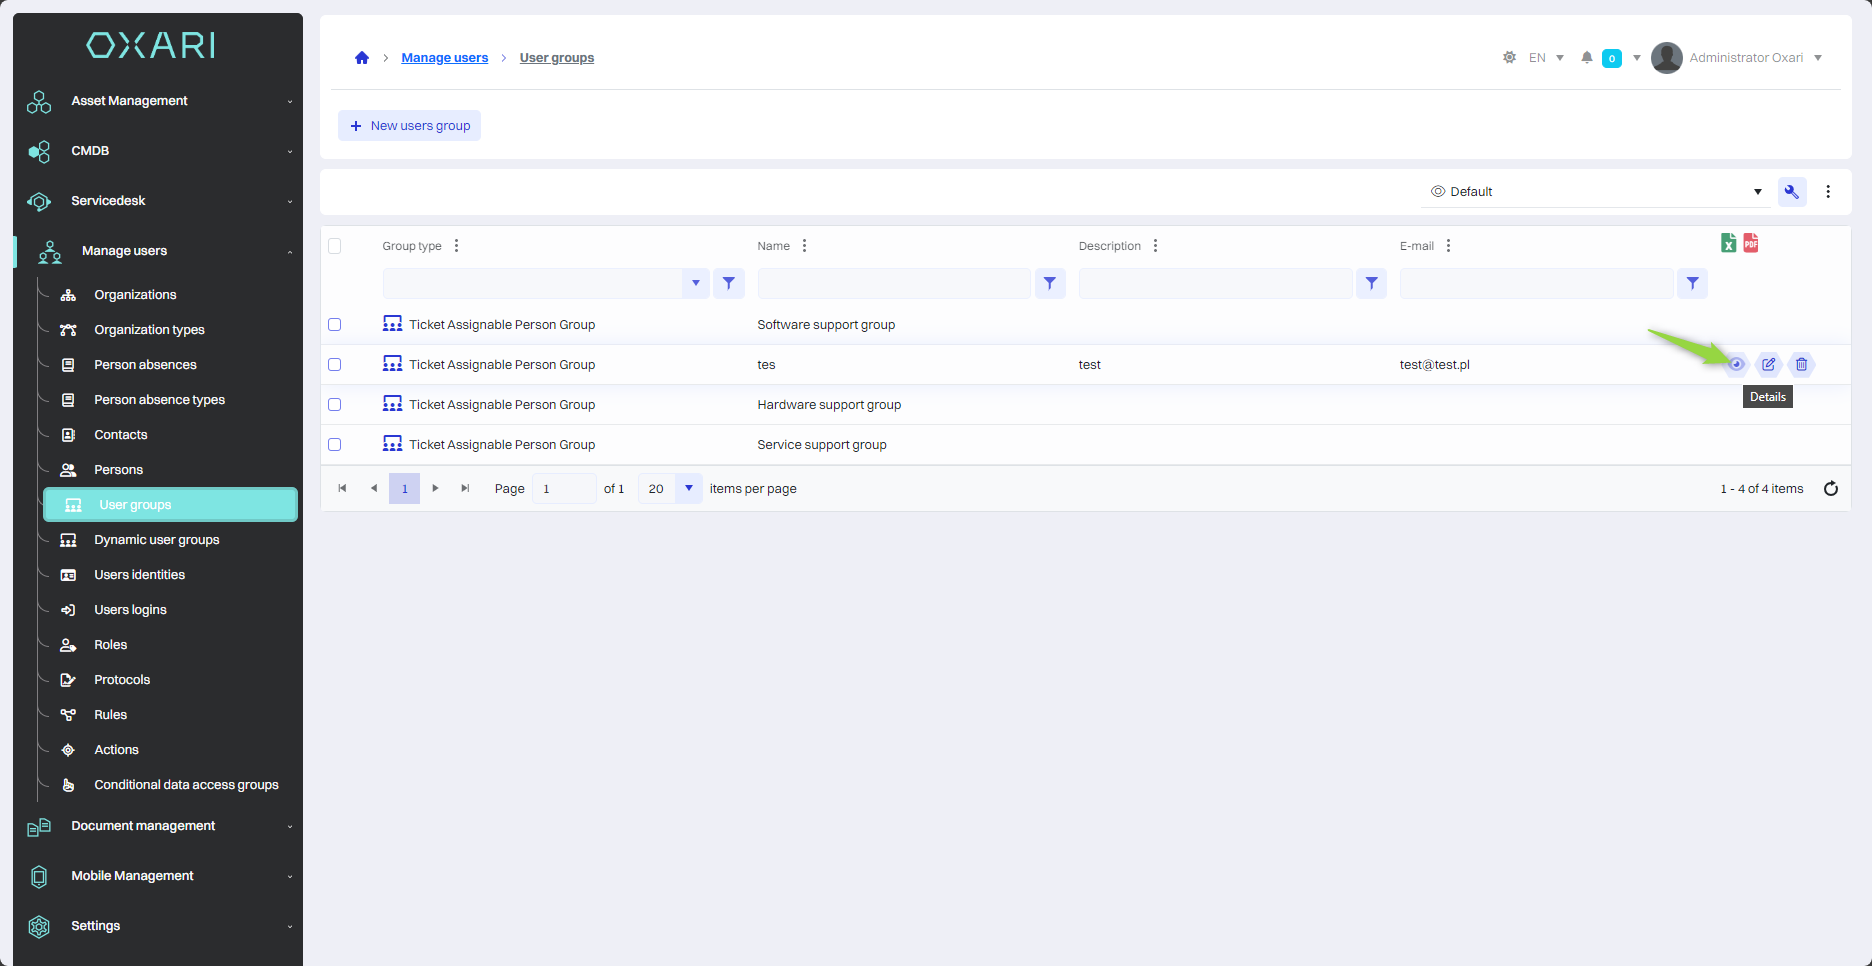Click the home icon in breadcrumb

point(362,58)
